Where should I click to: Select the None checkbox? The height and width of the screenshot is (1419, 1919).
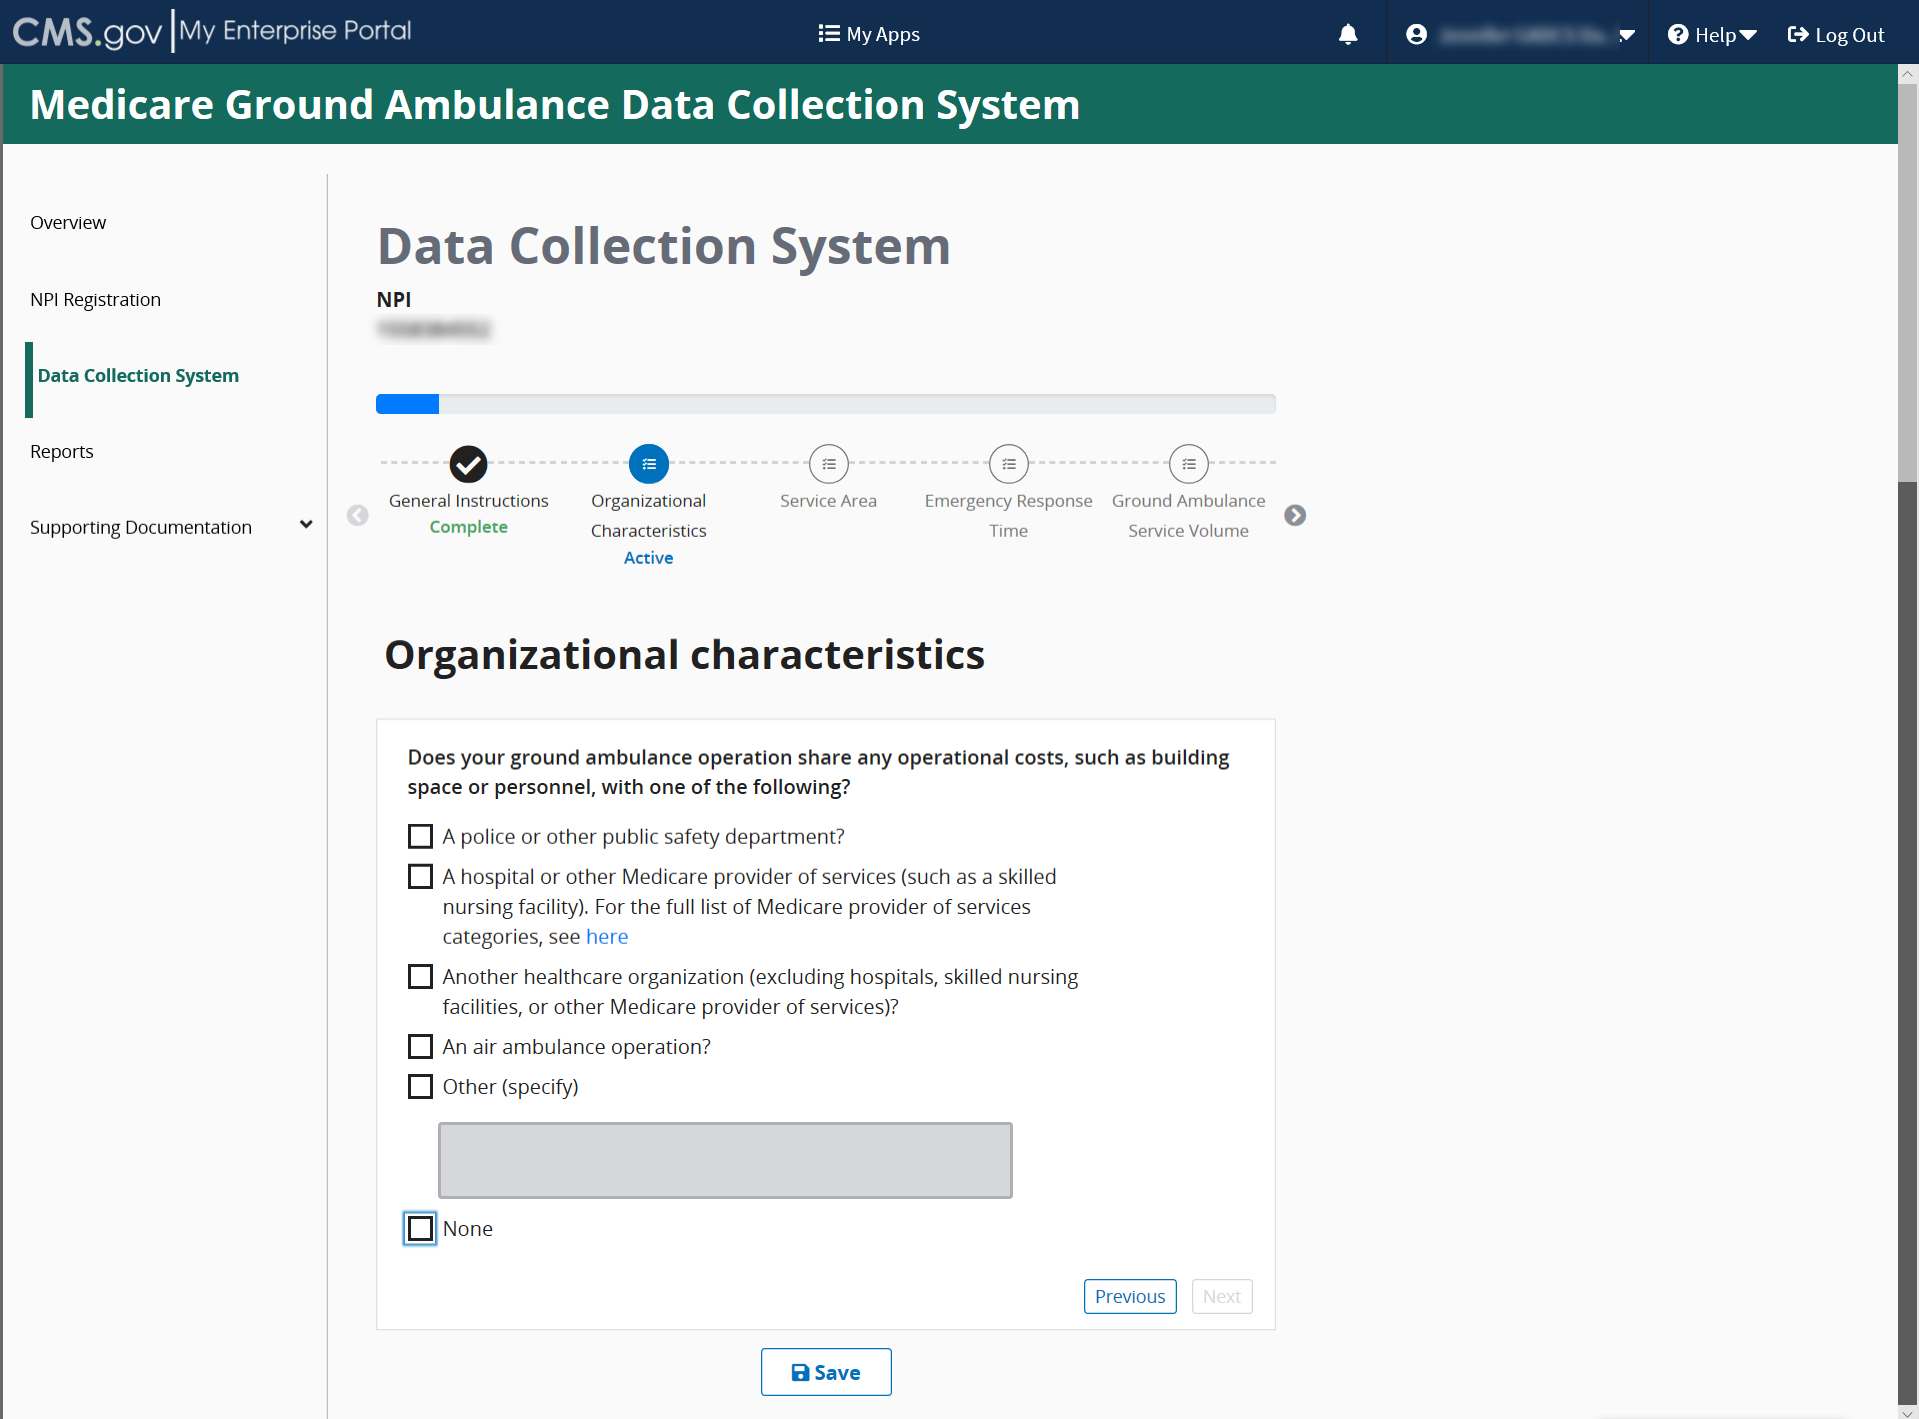click(x=420, y=1228)
